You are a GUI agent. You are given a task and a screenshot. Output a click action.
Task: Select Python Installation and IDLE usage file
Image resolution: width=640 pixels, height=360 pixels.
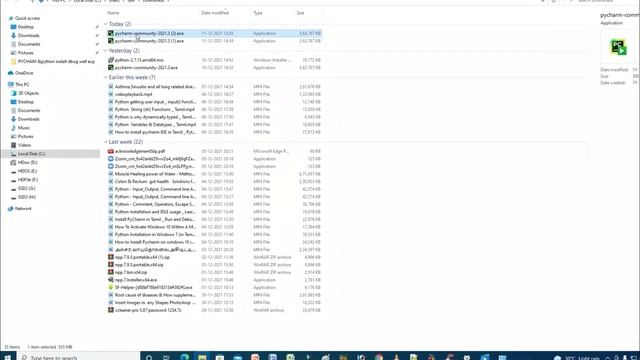(x=155, y=212)
